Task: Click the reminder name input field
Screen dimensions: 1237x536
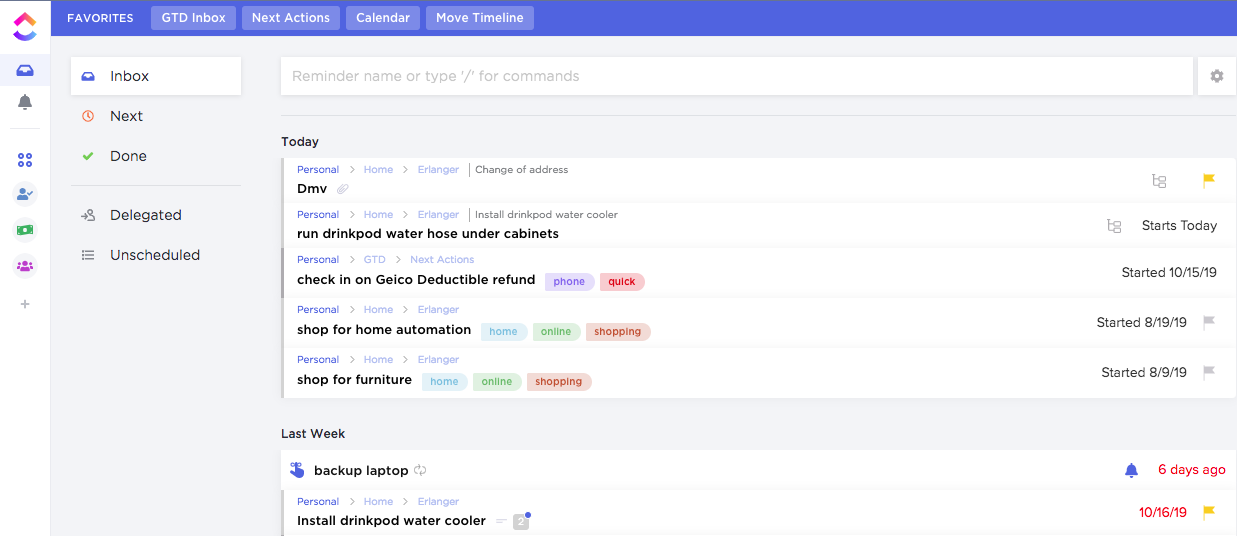Action: click(737, 76)
